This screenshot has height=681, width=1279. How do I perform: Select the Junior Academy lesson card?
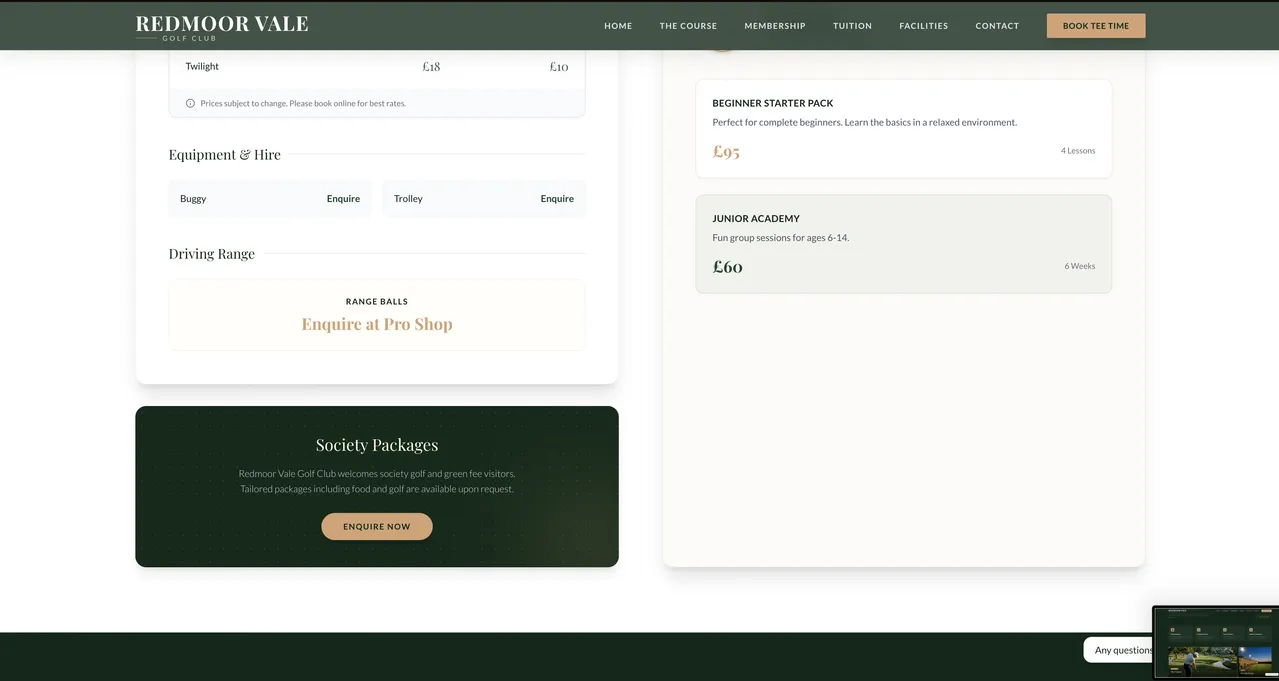(903, 243)
